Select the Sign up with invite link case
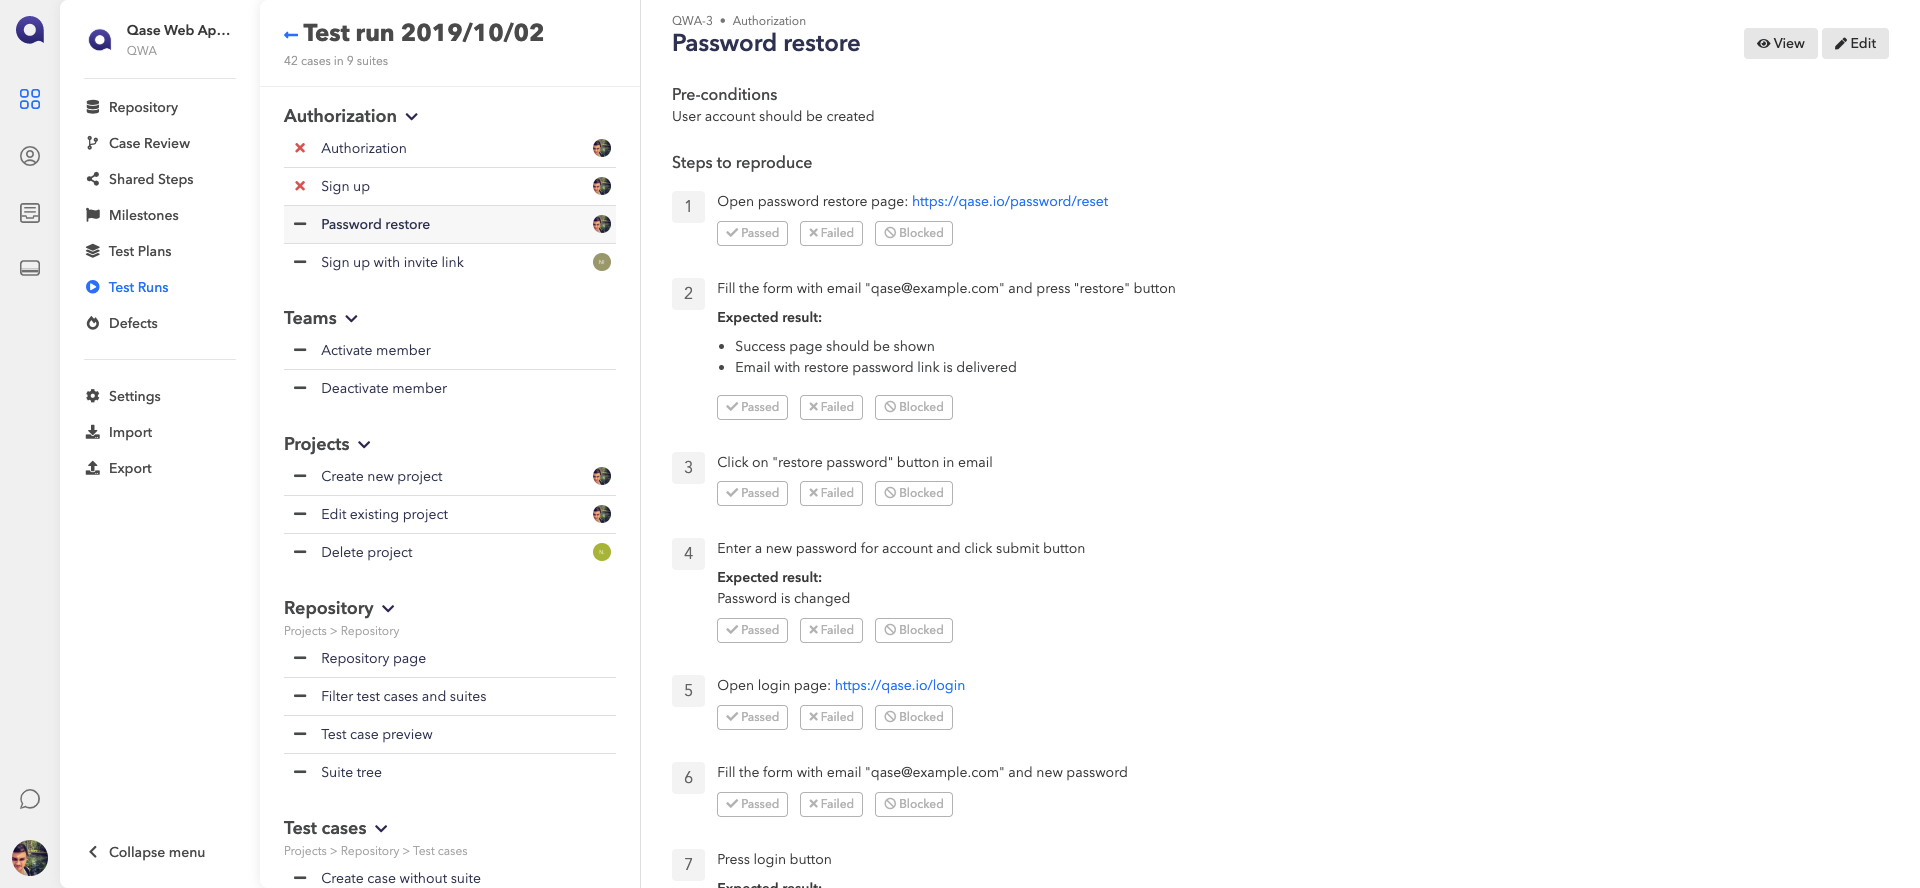Screen dimensions: 1920x888 click(392, 262)
